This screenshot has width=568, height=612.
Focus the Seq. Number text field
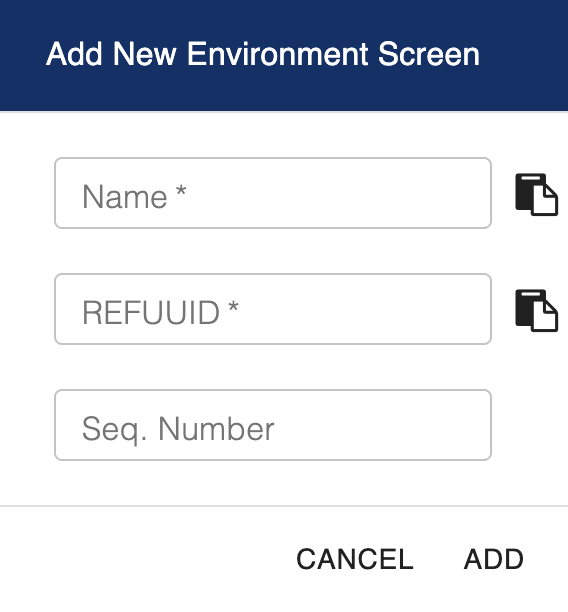(x=273, y=425)
